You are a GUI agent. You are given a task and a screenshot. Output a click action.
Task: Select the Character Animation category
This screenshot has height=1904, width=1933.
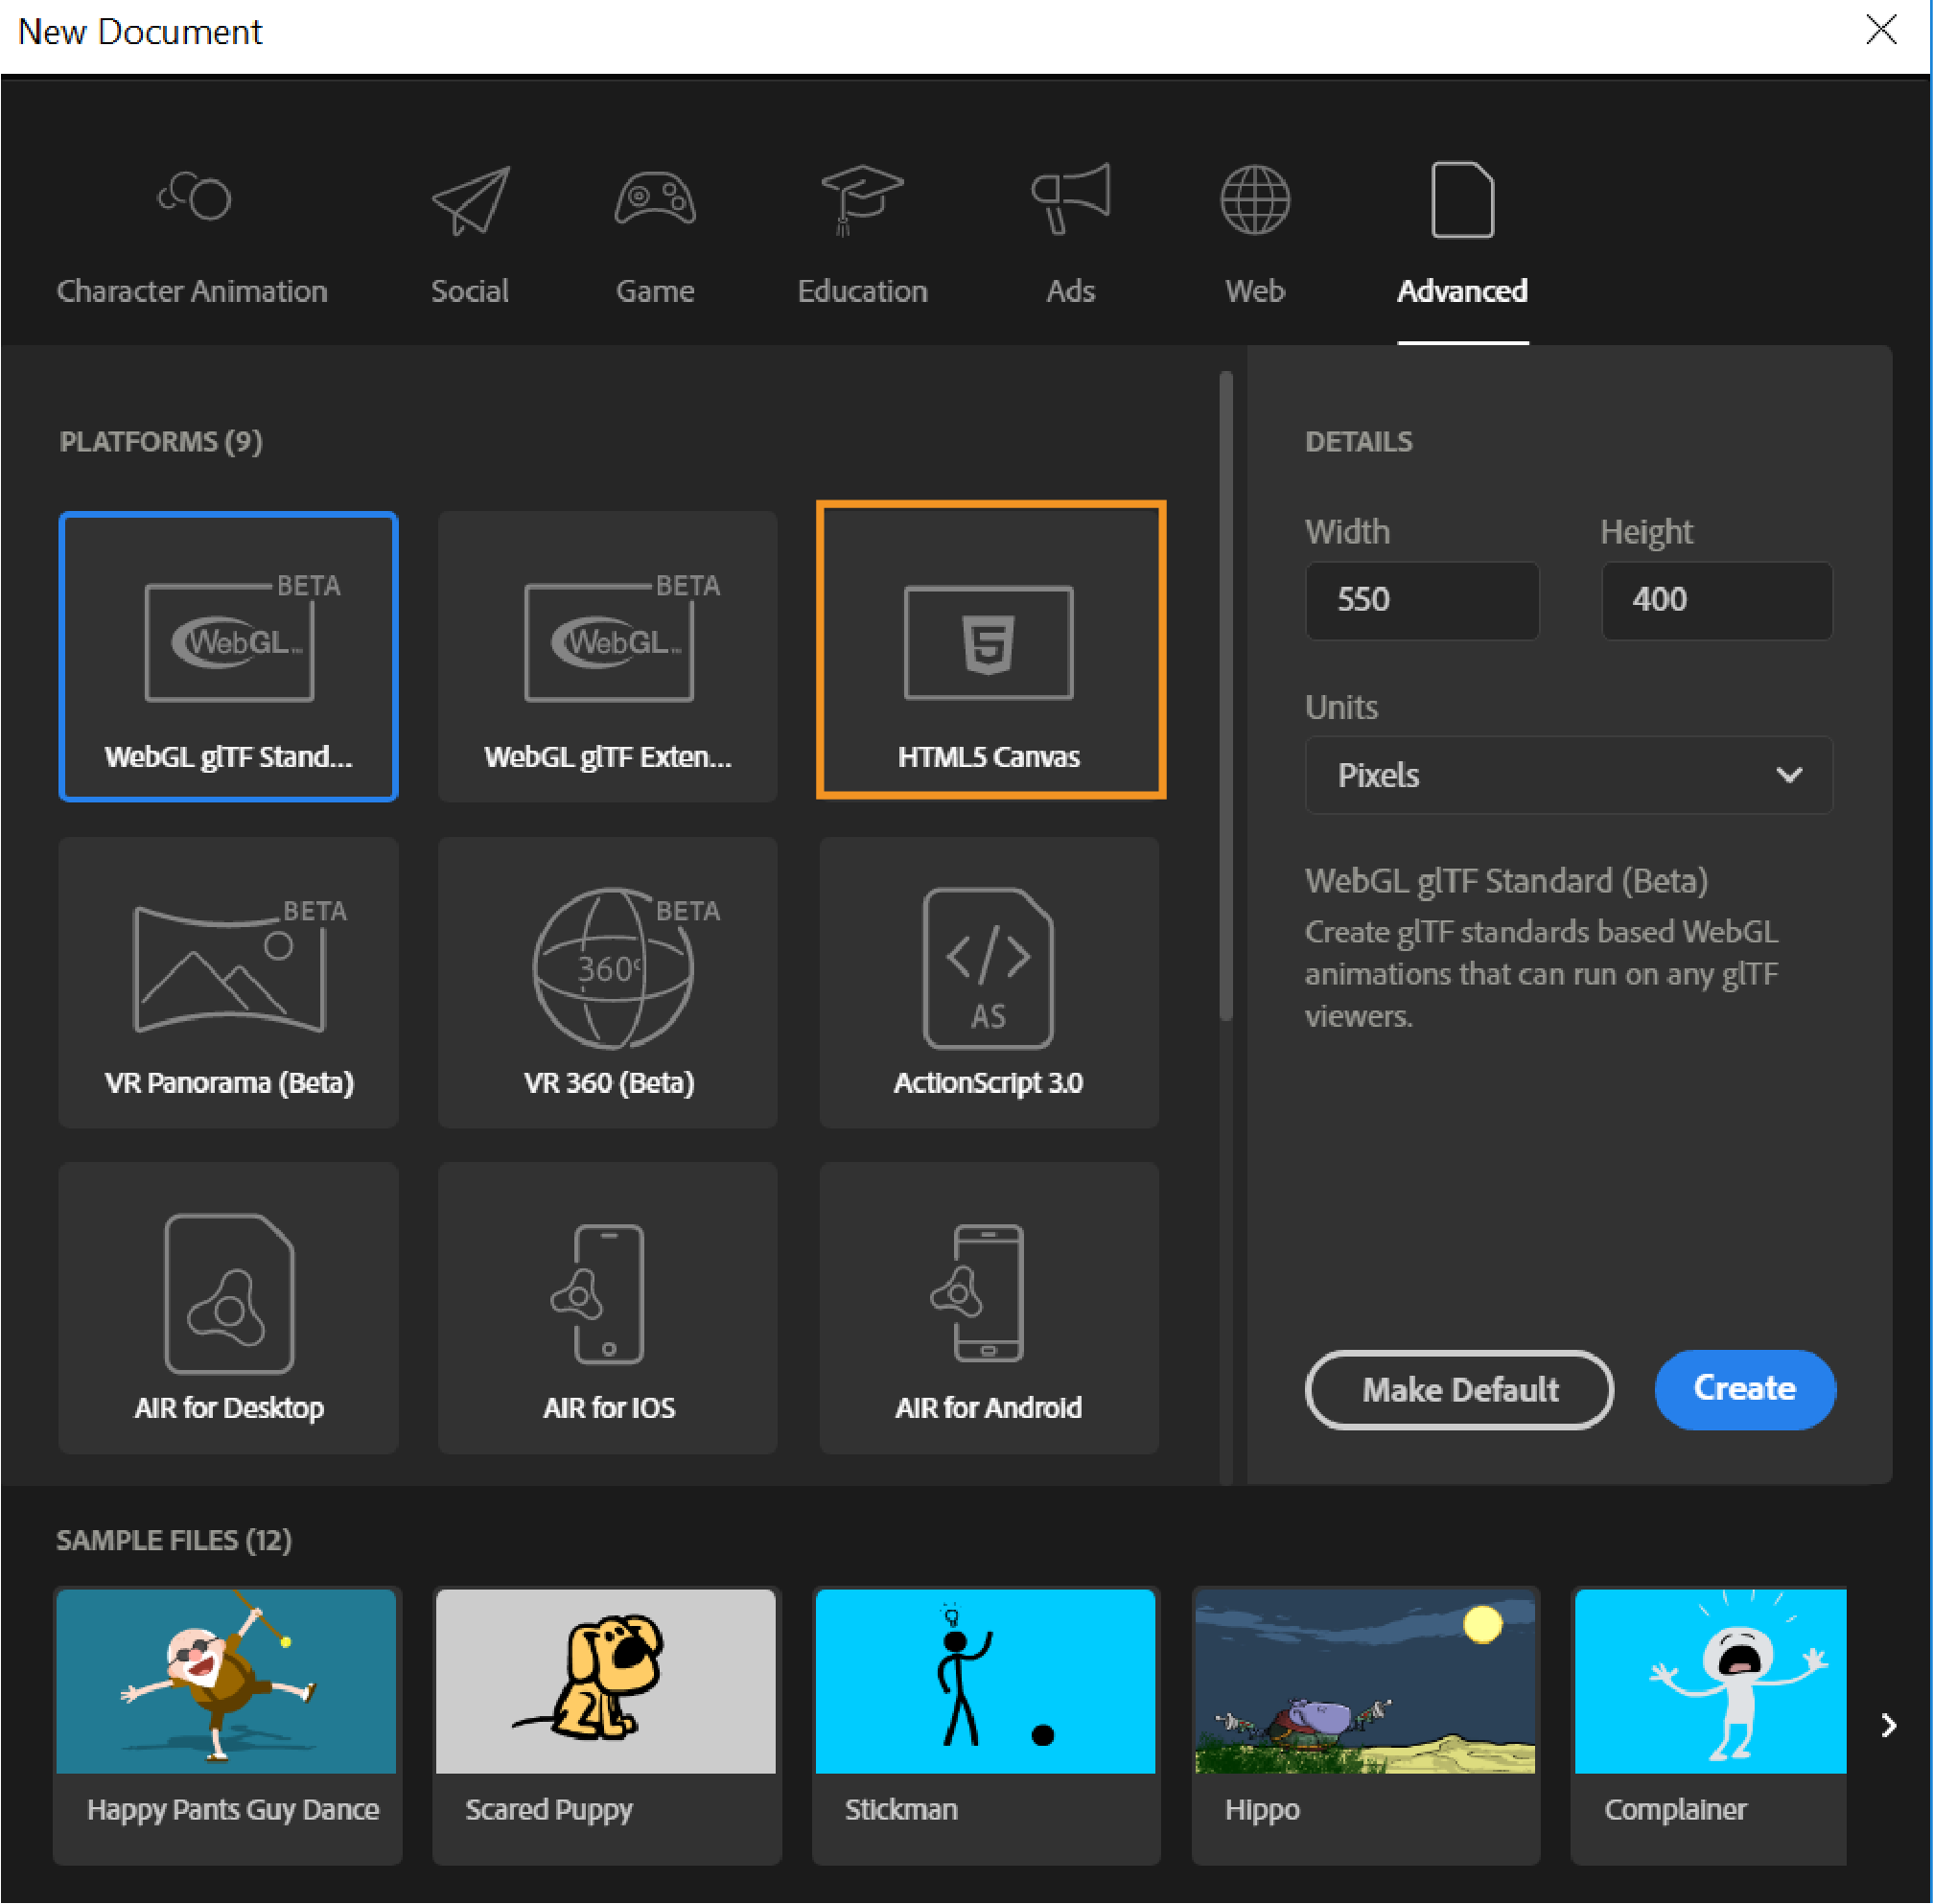click(x=193, y=232)
